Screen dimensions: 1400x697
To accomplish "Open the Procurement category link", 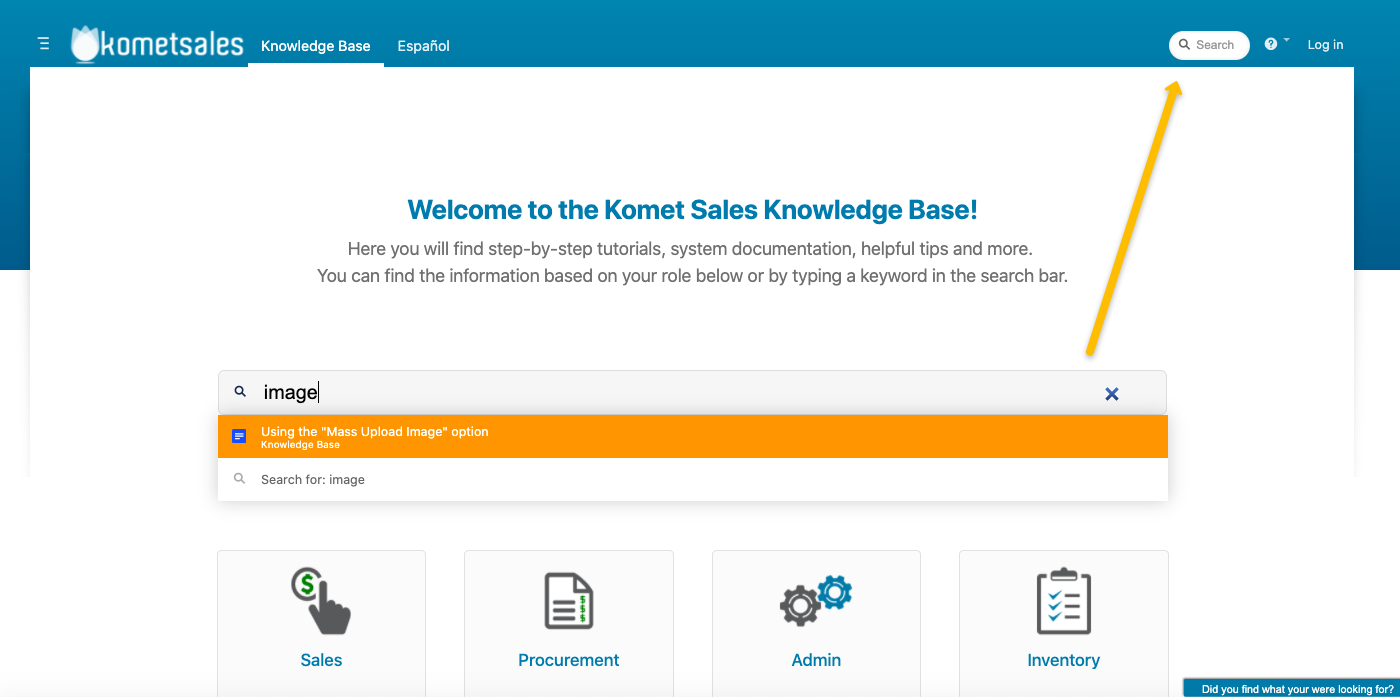I will pyautogui.click(x=569, y=660).
